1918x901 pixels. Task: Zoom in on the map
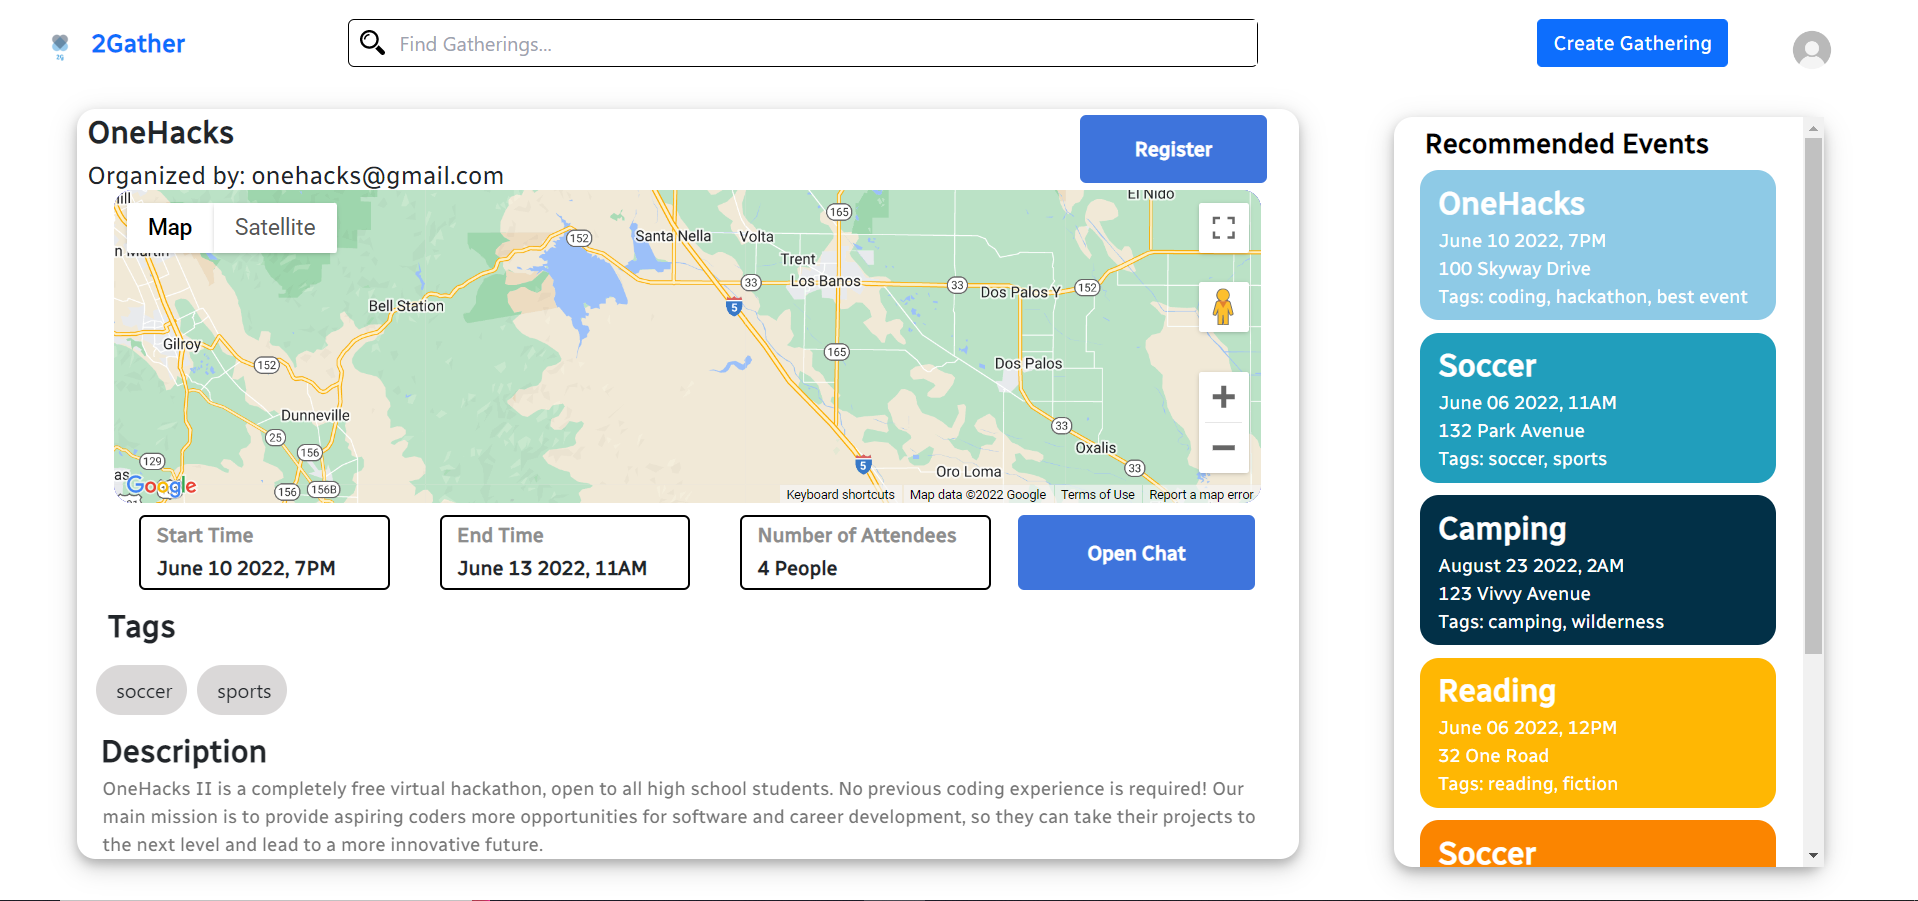coord(1223,397)
